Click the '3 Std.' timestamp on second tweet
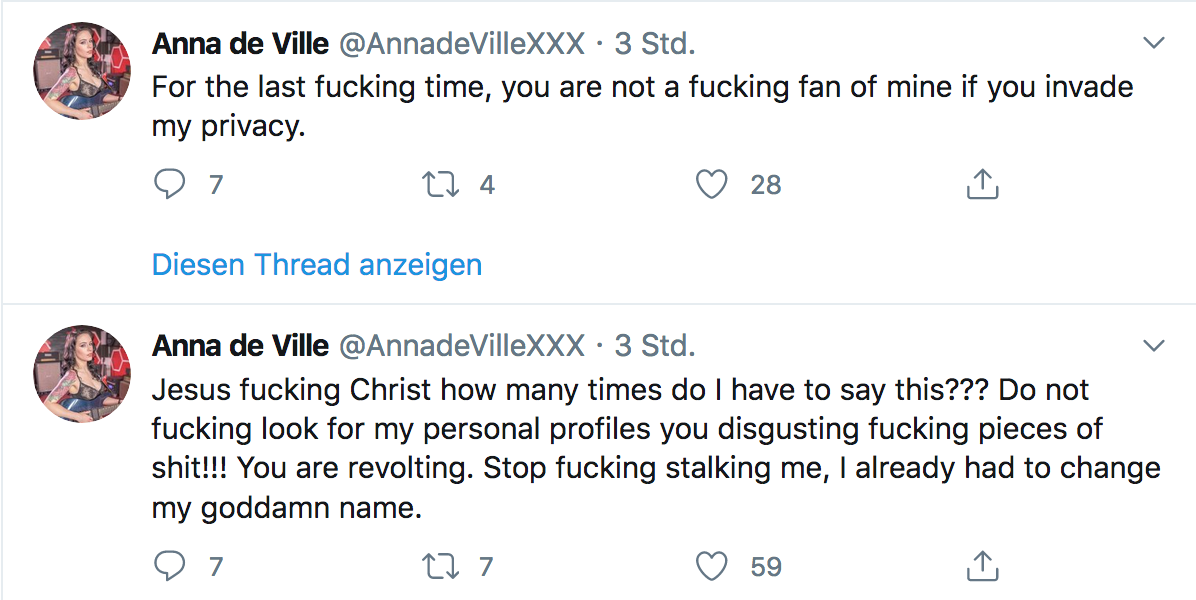Screen dimensions: 1196x600 point(655,346)
